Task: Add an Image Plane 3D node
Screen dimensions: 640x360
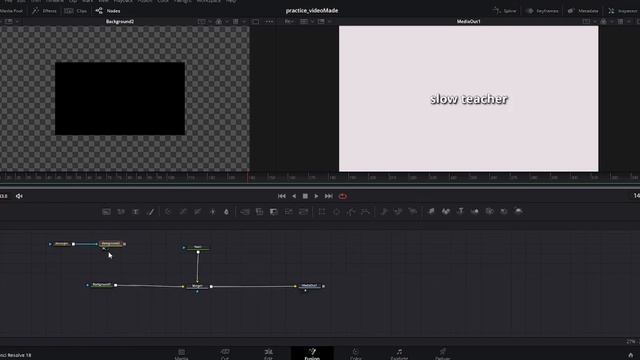Action: click(431, 211)
